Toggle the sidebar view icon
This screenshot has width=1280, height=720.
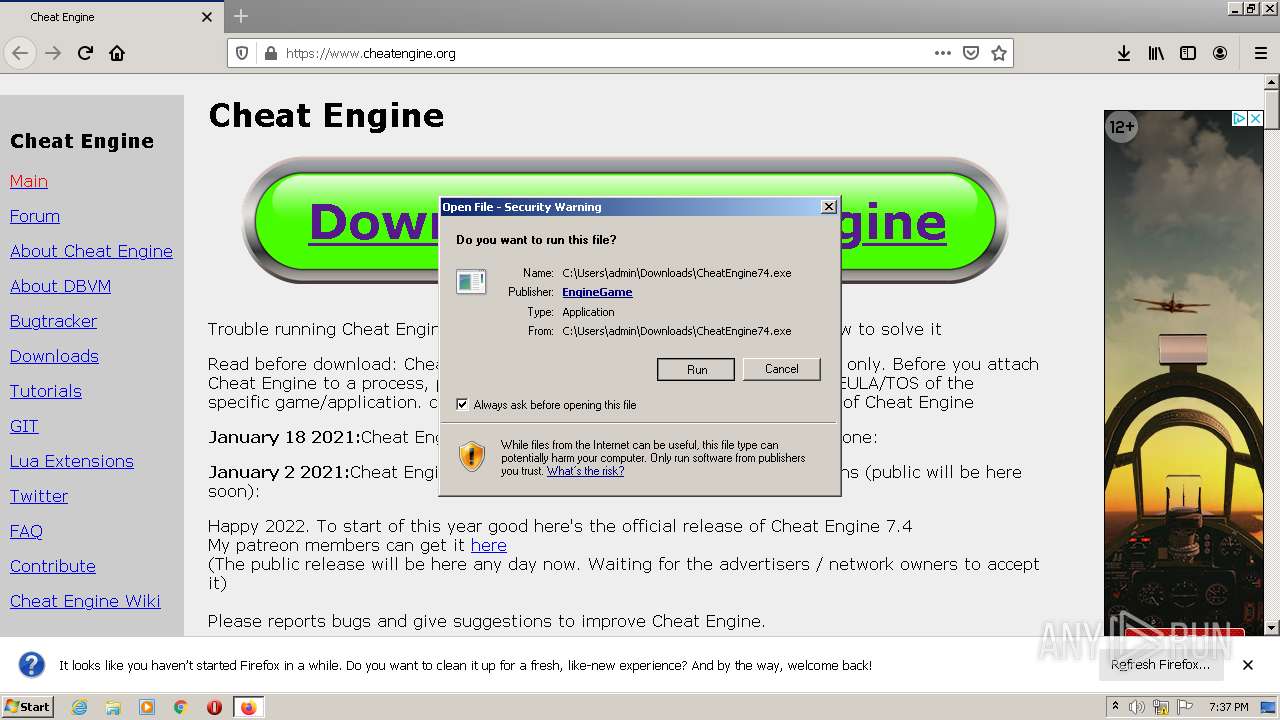click(1188, 53)
